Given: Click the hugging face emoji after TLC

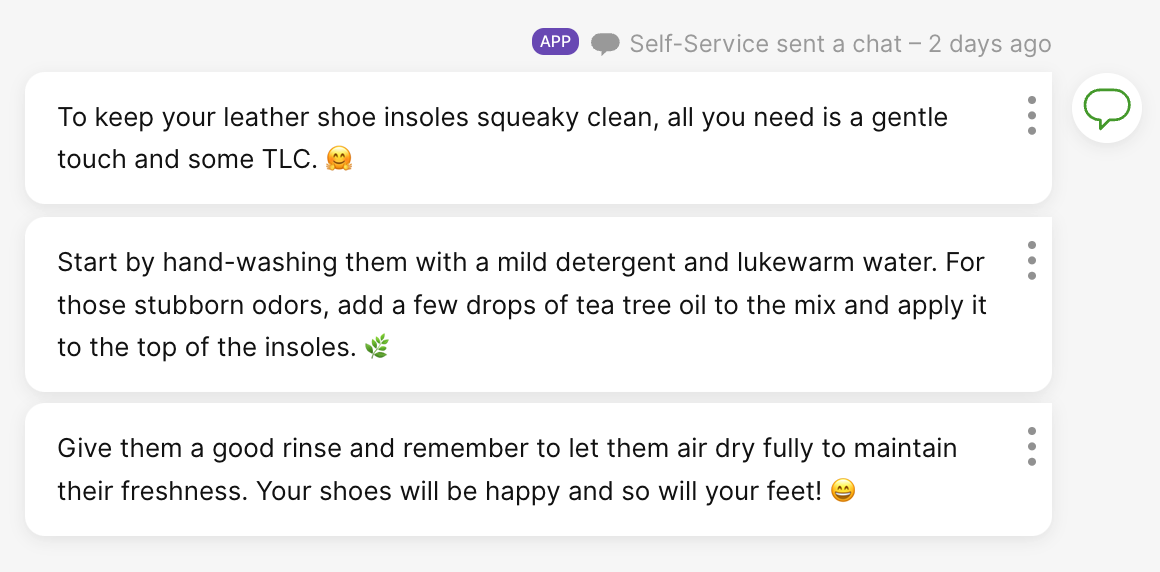Looking at the screenshot, I should (339, 159).
